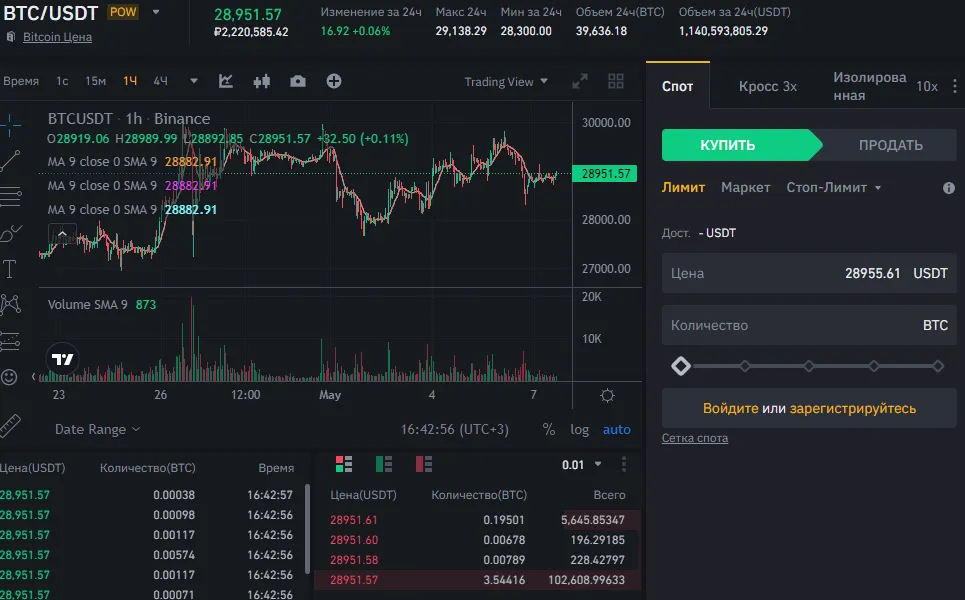Show only bids order book view
The height and width of the screenshot is (600, 965).
tap(384, 464)
